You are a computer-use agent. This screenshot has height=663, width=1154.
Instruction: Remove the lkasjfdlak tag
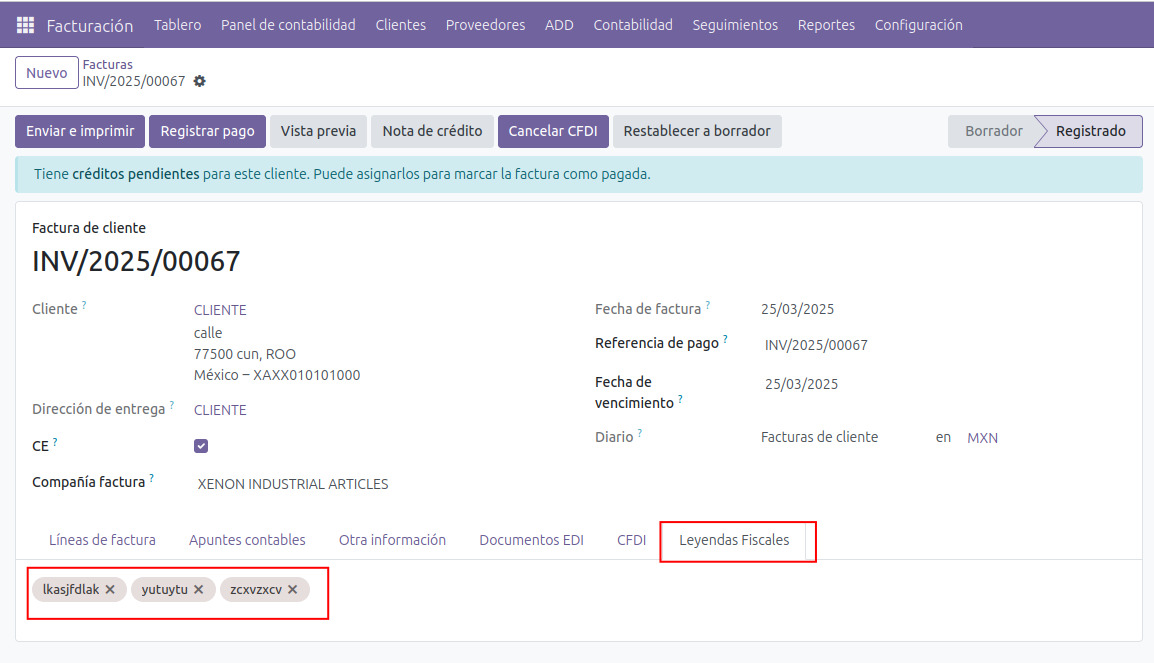coord(110,590)
